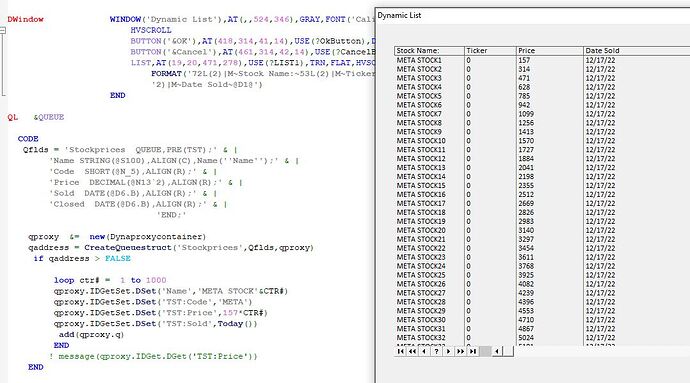Click the add(qproxy.q) statement
This screenshot has height=383, width=690.
click(92, 335)
